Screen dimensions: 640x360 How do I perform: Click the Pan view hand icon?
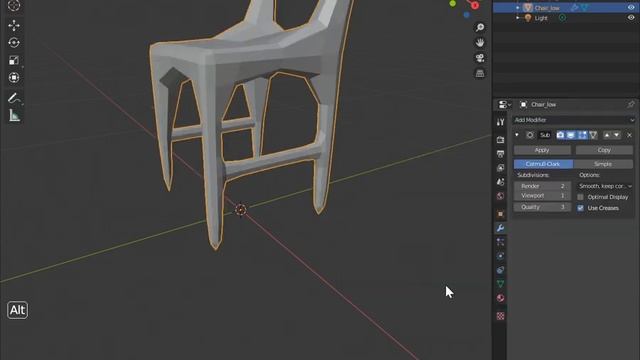[480, 42]
